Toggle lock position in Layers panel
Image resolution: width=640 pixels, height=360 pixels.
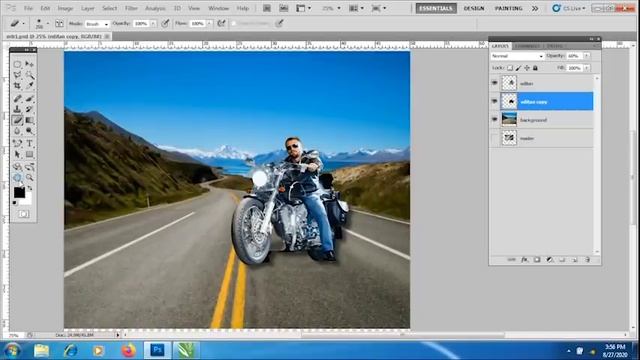click(527, 68)
